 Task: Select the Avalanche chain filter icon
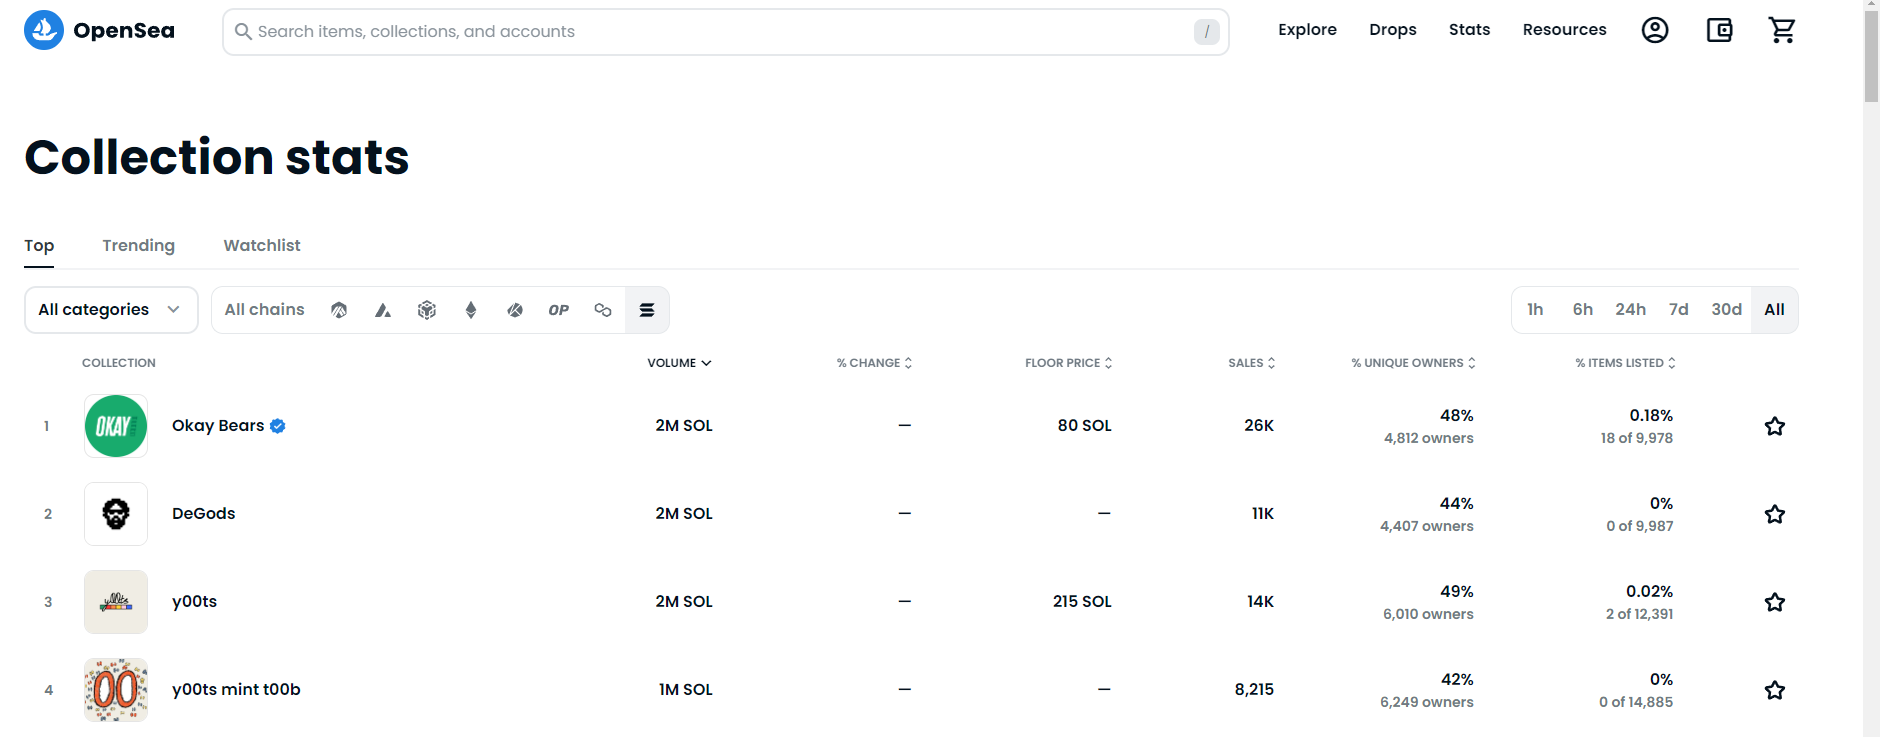click(x=383, y=310)
